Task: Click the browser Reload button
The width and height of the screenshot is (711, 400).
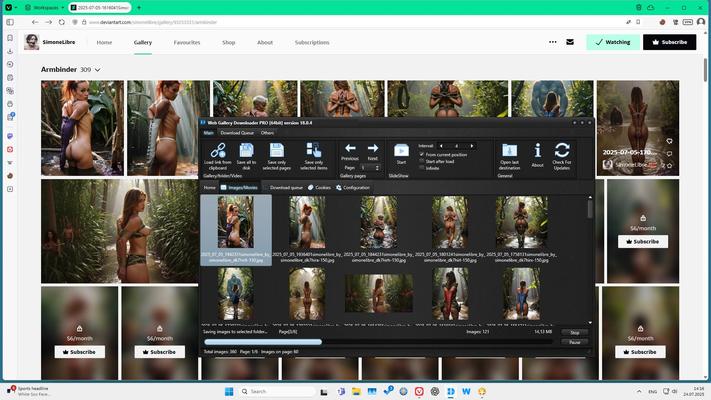Action: click(62, 22)
